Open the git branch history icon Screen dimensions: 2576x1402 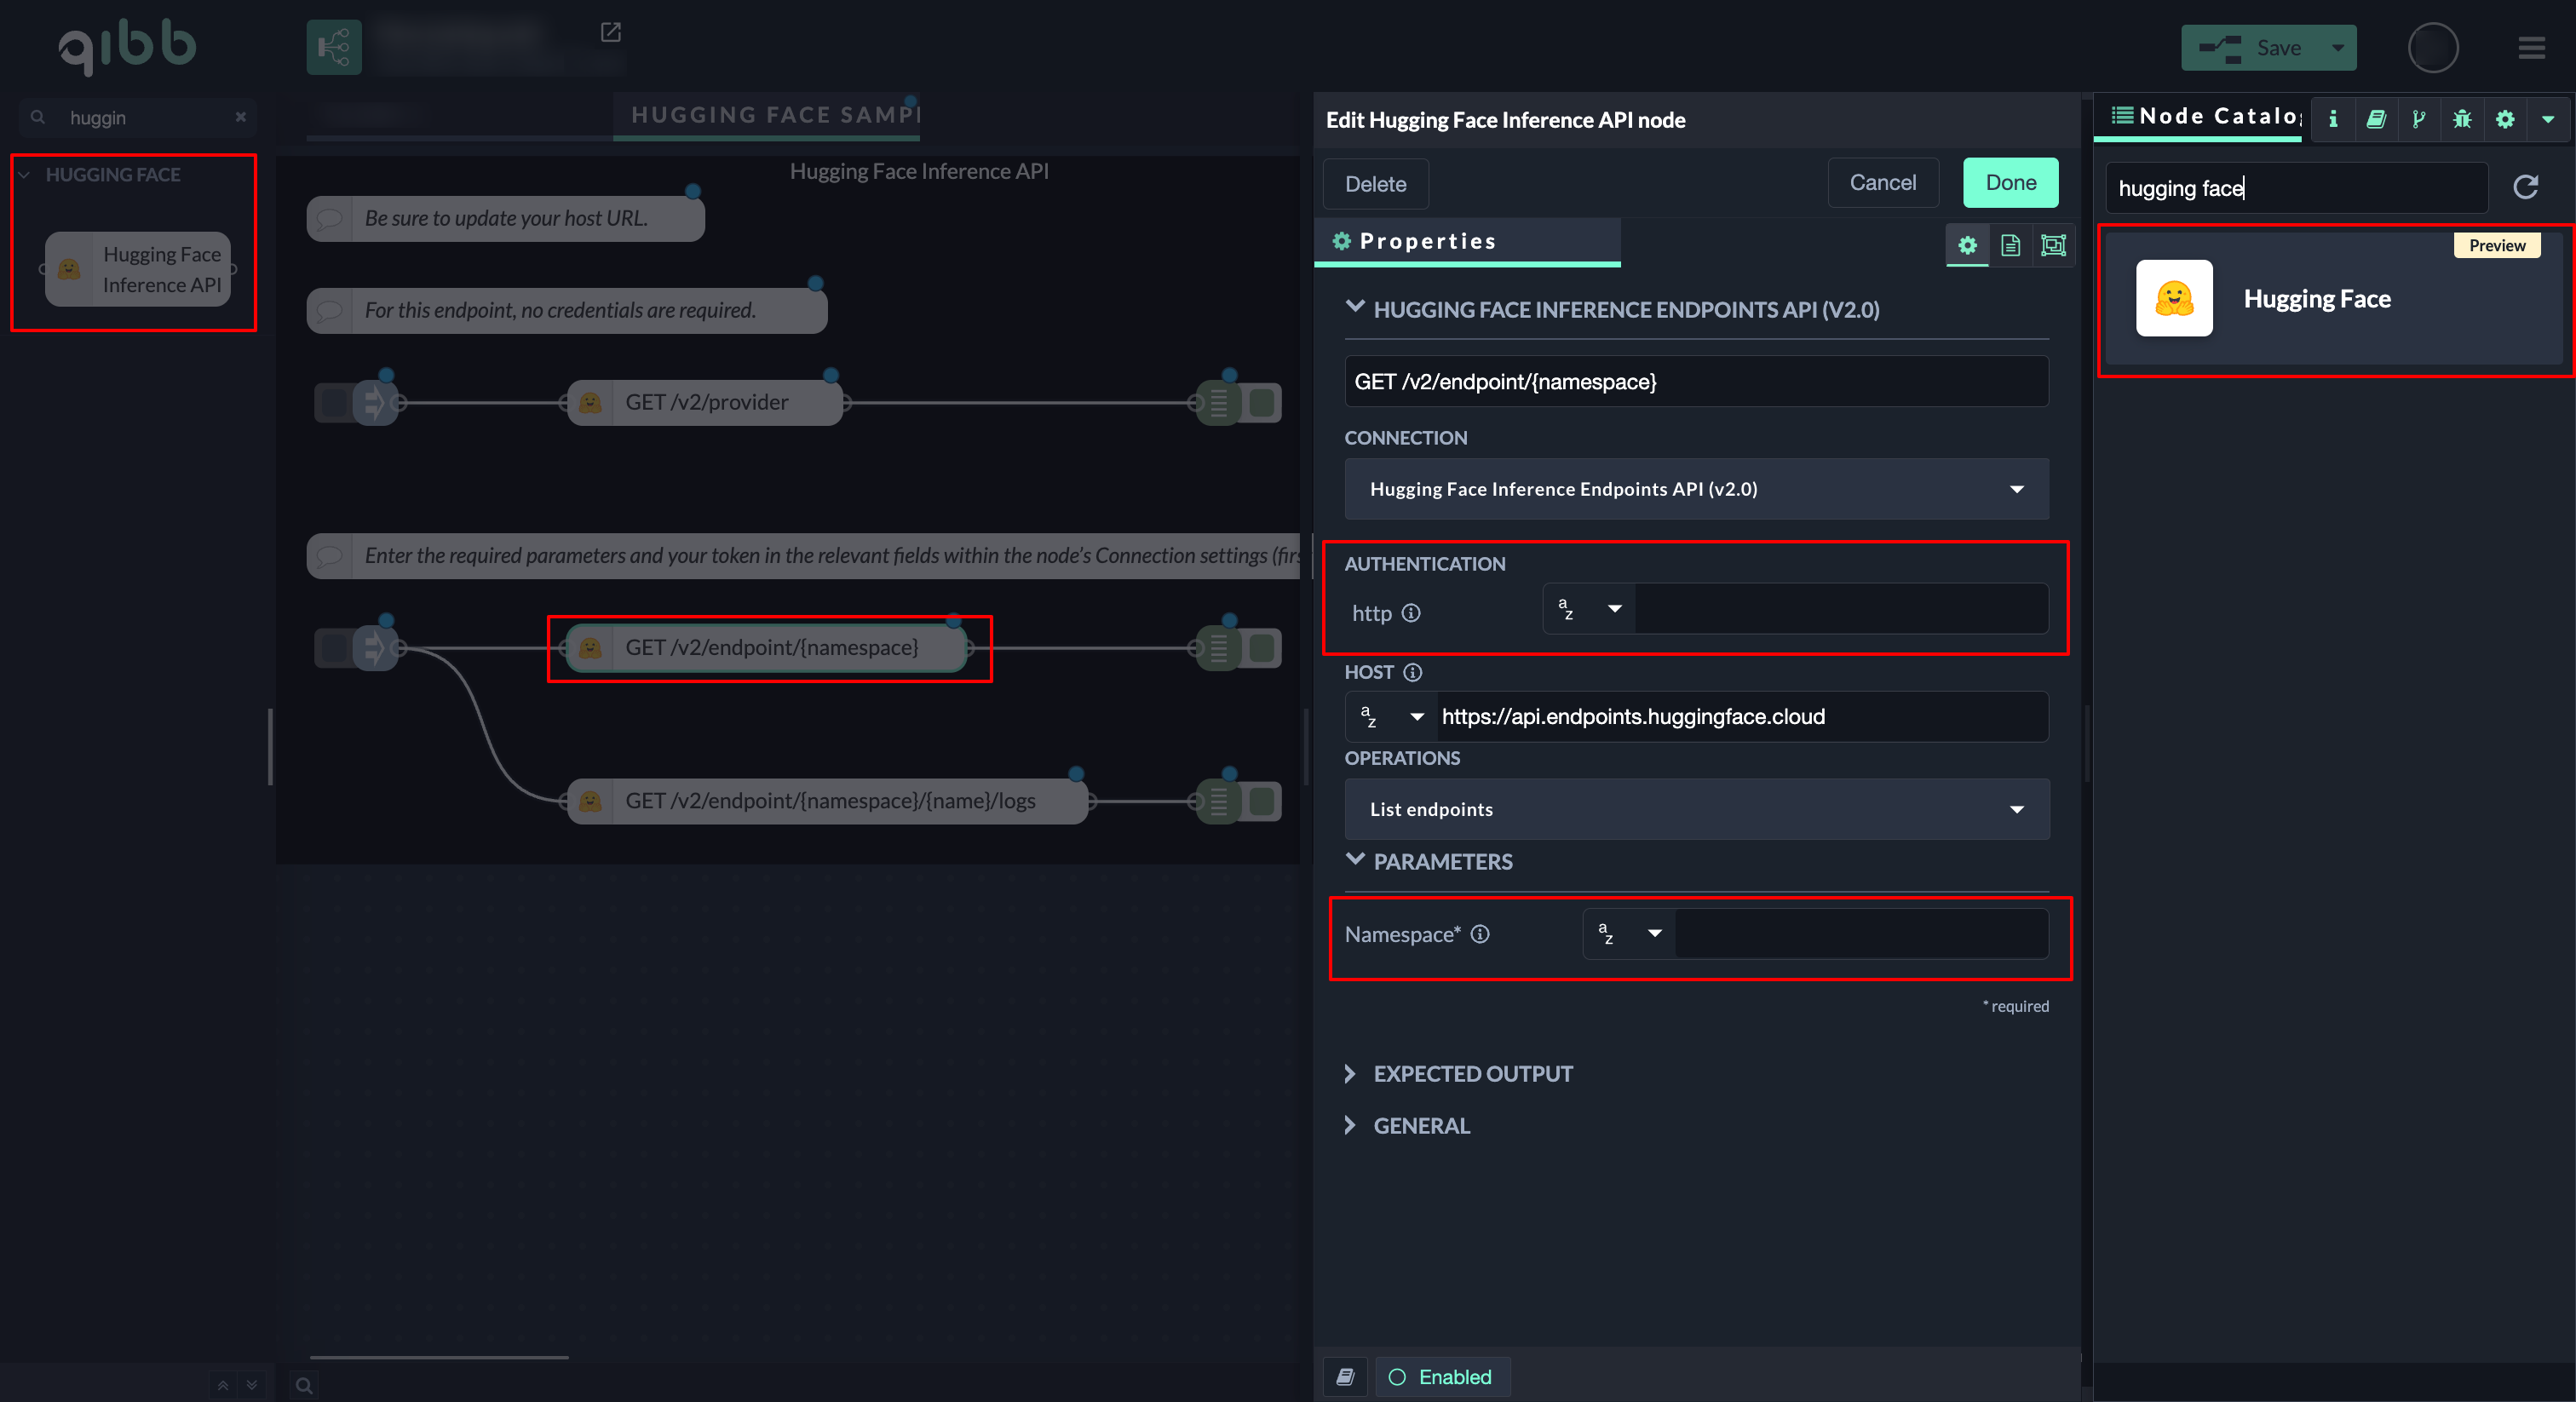tap(2418, 119)
